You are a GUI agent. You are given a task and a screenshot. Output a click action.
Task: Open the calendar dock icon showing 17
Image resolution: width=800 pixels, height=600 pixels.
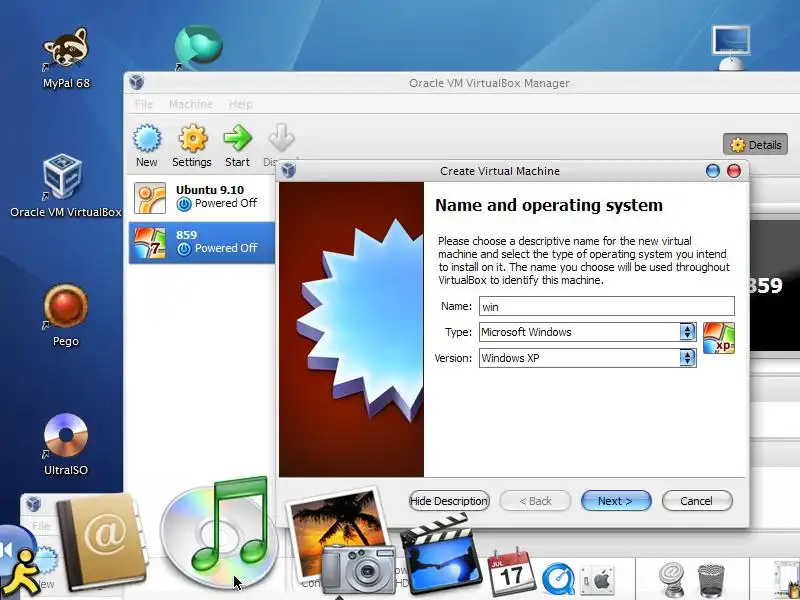point(511,571)
